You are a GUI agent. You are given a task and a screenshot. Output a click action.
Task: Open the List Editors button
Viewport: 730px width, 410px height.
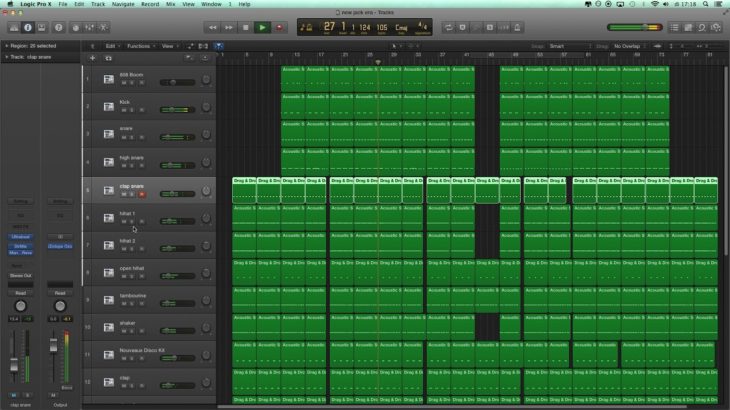674,27
